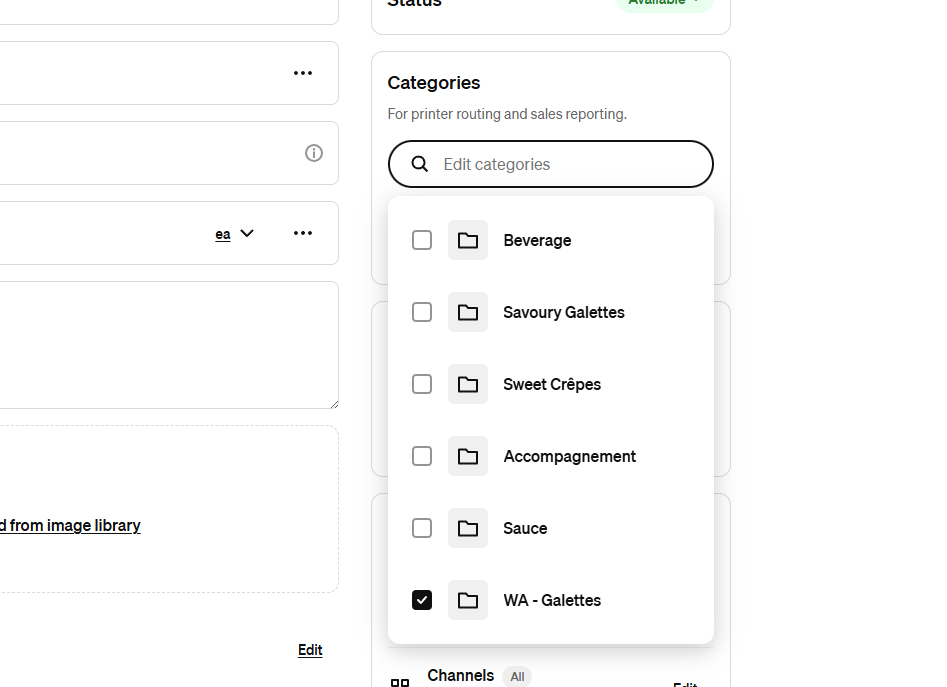This screenshot has width=947, height=687.
Task: Tick the Accompagnement checkbox
Action: [422, 456]
